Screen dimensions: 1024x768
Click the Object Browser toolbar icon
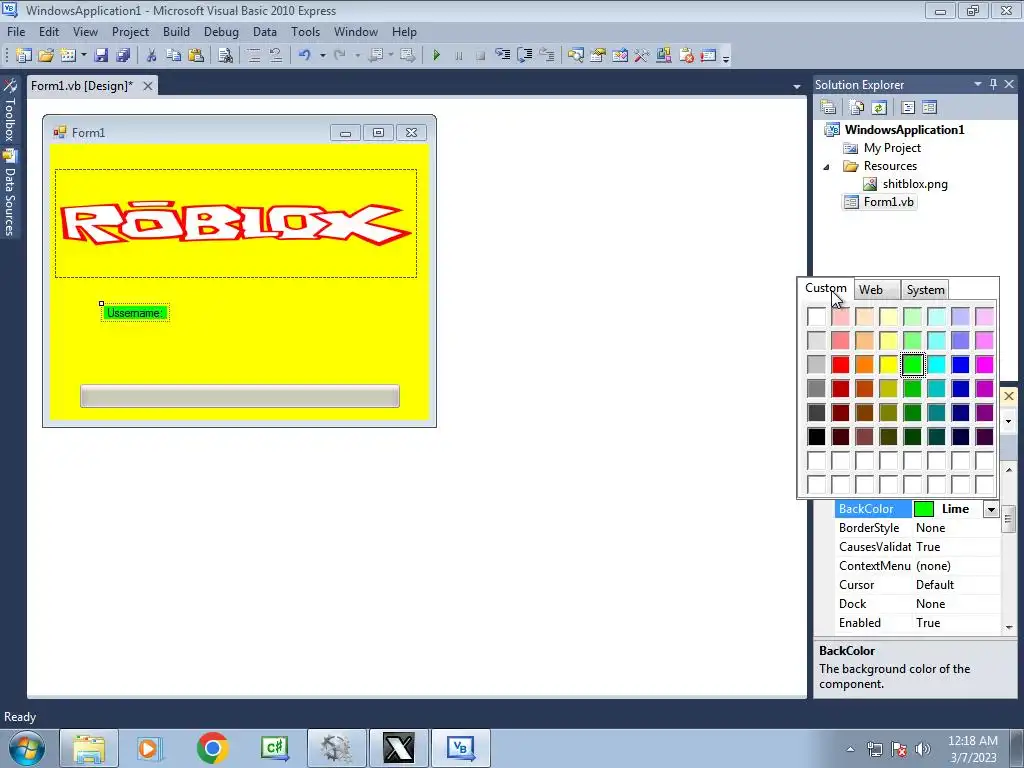(x=620, y=56)
